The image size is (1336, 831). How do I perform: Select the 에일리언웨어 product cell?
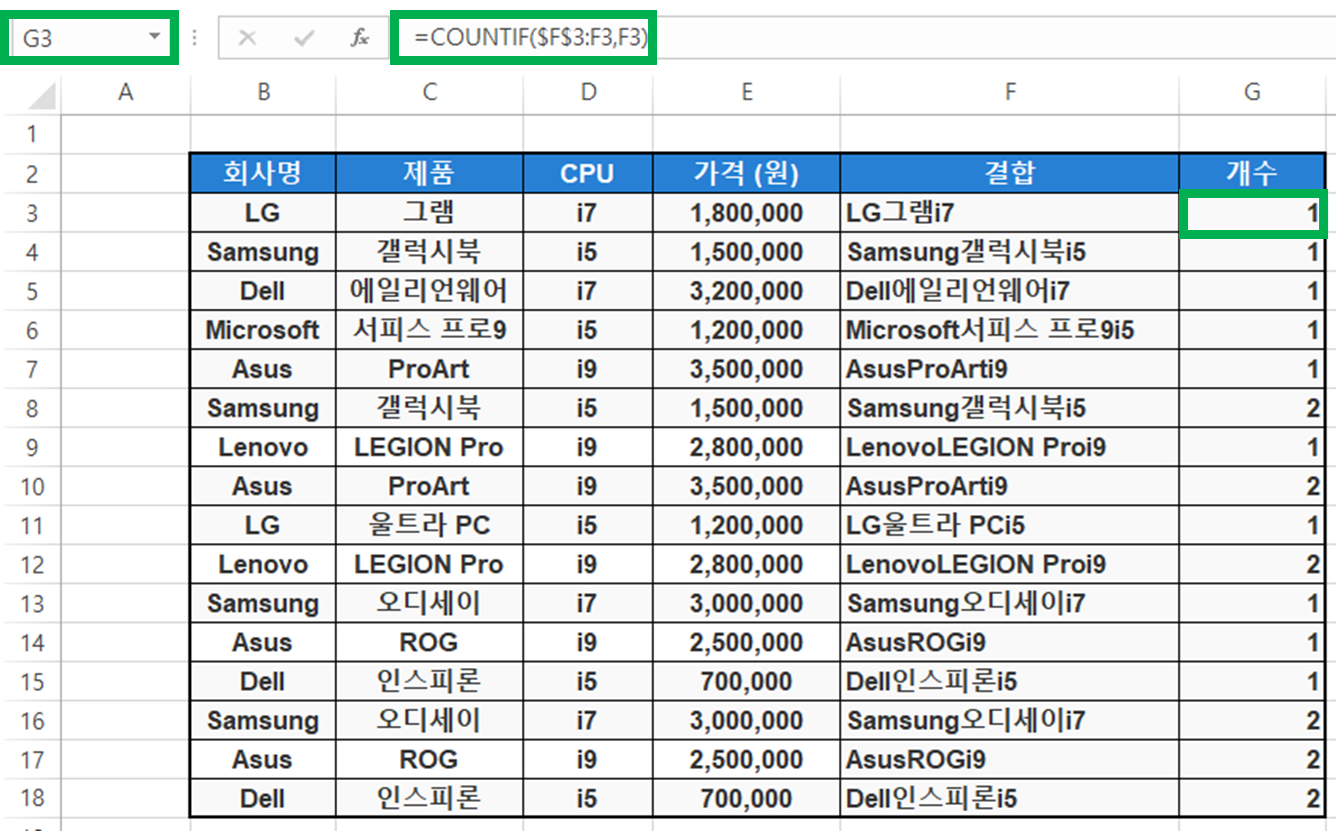[x=430, y=291]
